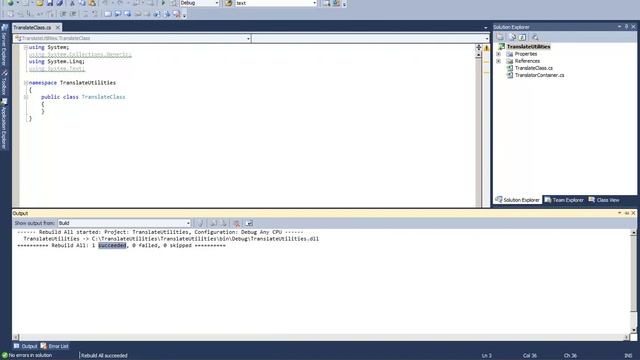This screenshot has width=640, height=360.
Task: Switch to the Solution Explorer bottom tab
Action: click(x=518, y=200)
